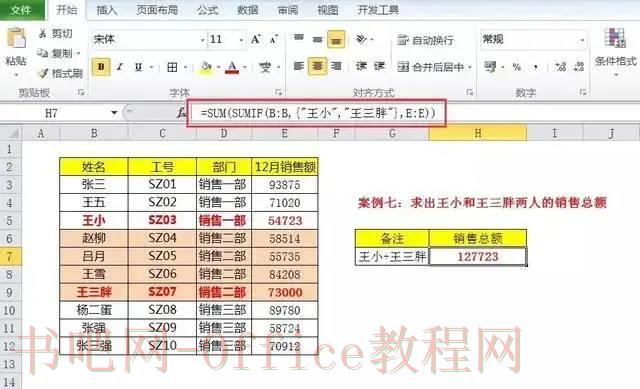Open the borders icon in font group
This screenshot has width=640, height=389.
[x=172, y=67]
